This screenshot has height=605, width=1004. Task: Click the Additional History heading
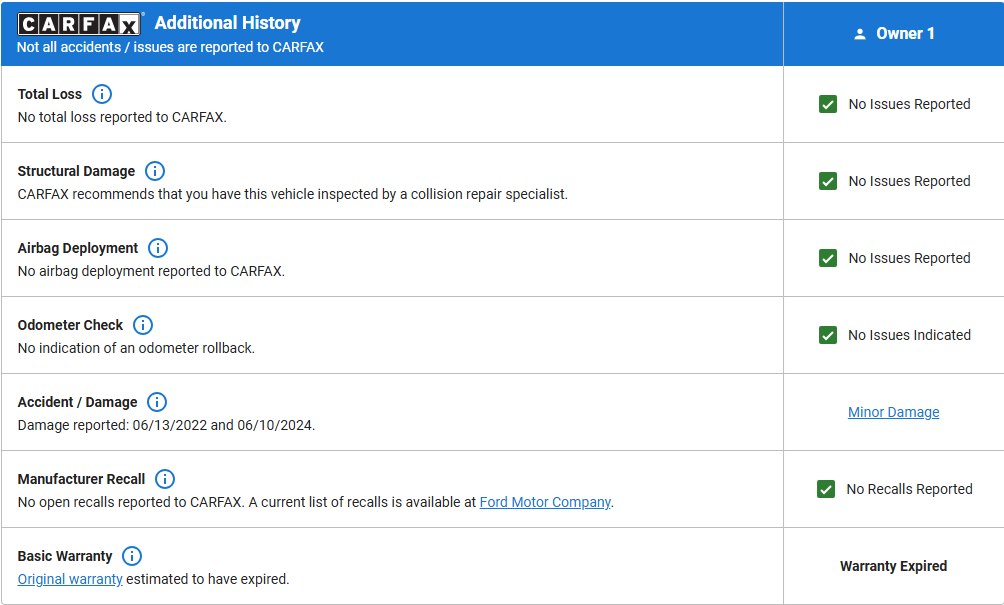[x=227, y=23]
